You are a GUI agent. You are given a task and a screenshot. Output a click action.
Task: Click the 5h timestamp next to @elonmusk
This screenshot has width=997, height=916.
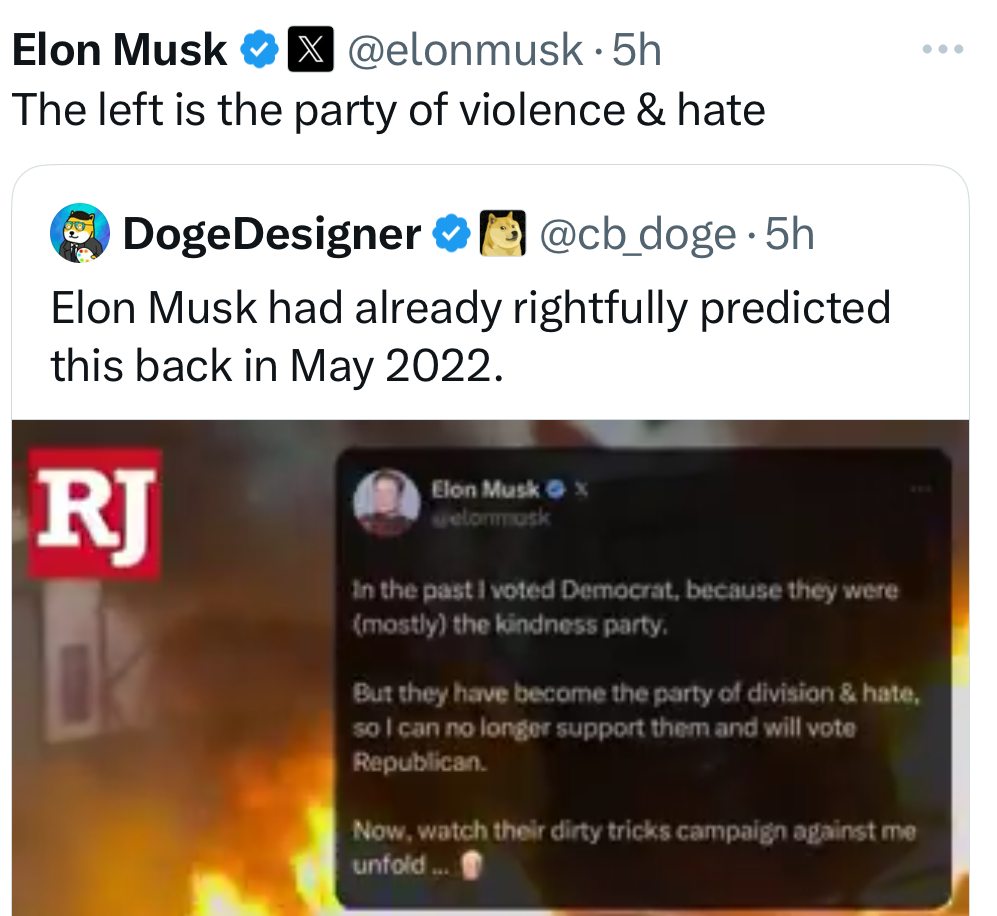637,49
